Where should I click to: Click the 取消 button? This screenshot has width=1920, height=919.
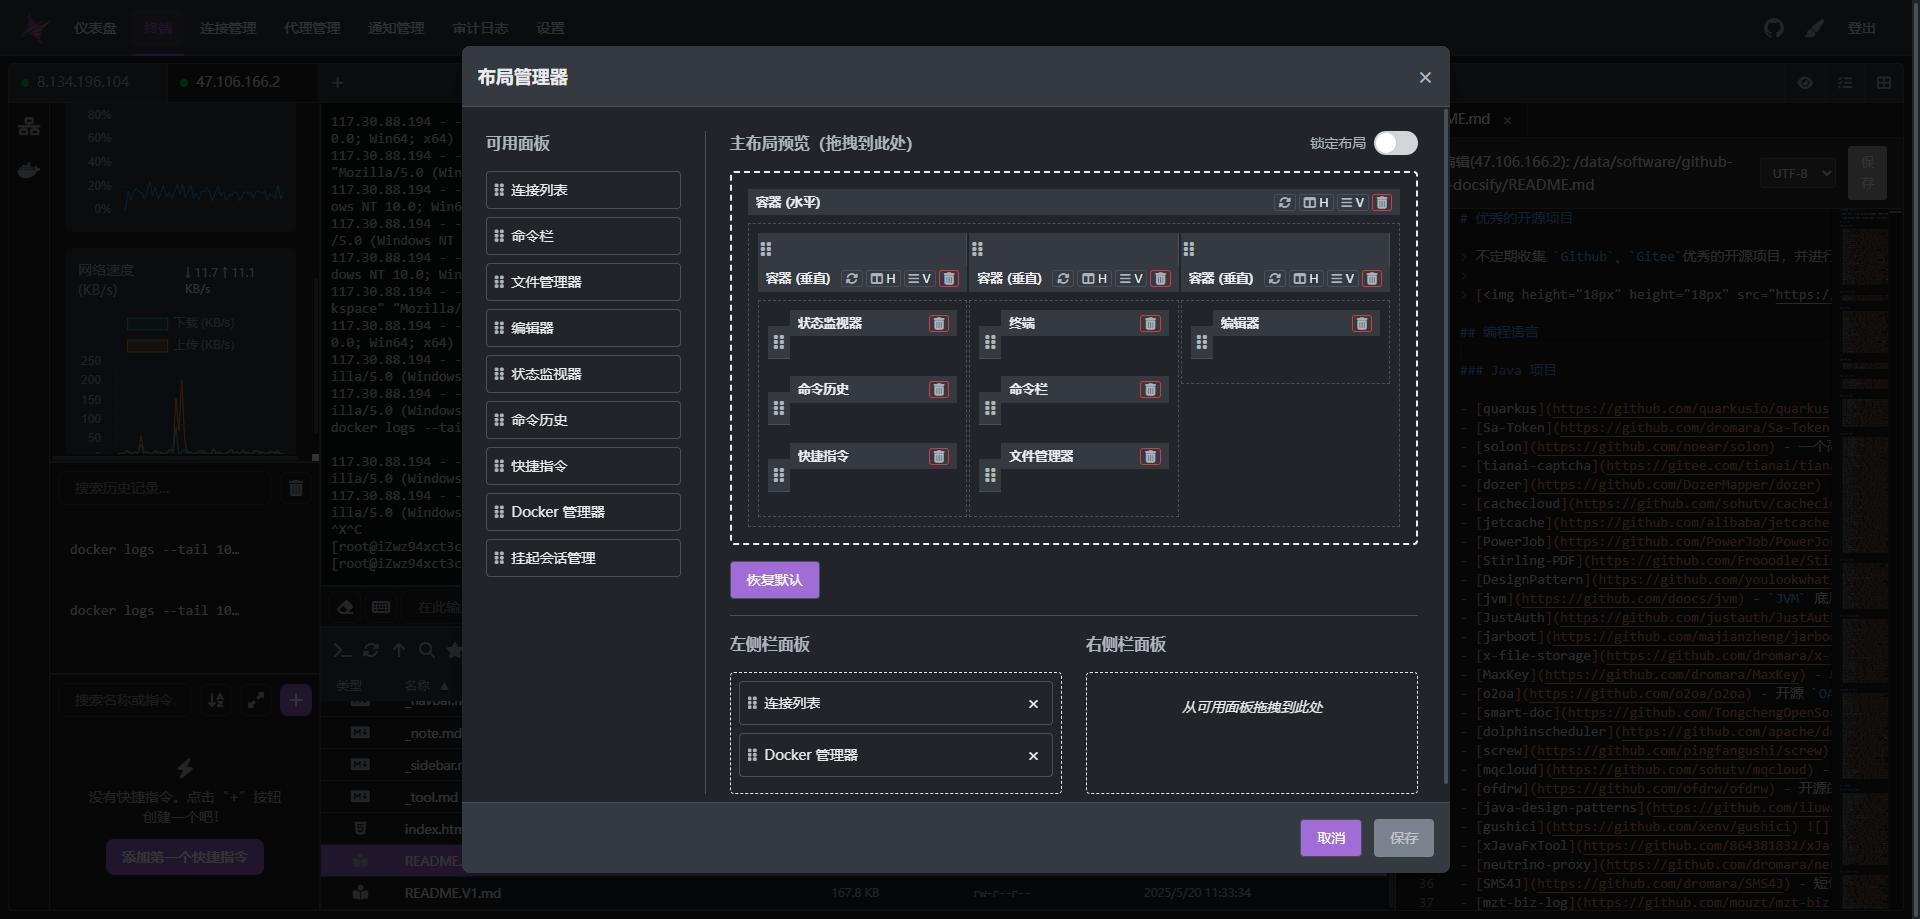(1330, 838)
